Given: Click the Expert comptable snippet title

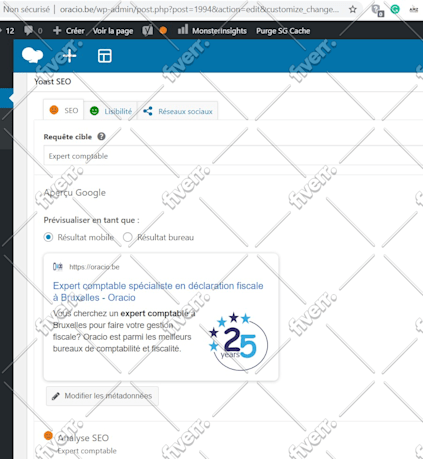Looking at the screenshot, I should (158, 292).
